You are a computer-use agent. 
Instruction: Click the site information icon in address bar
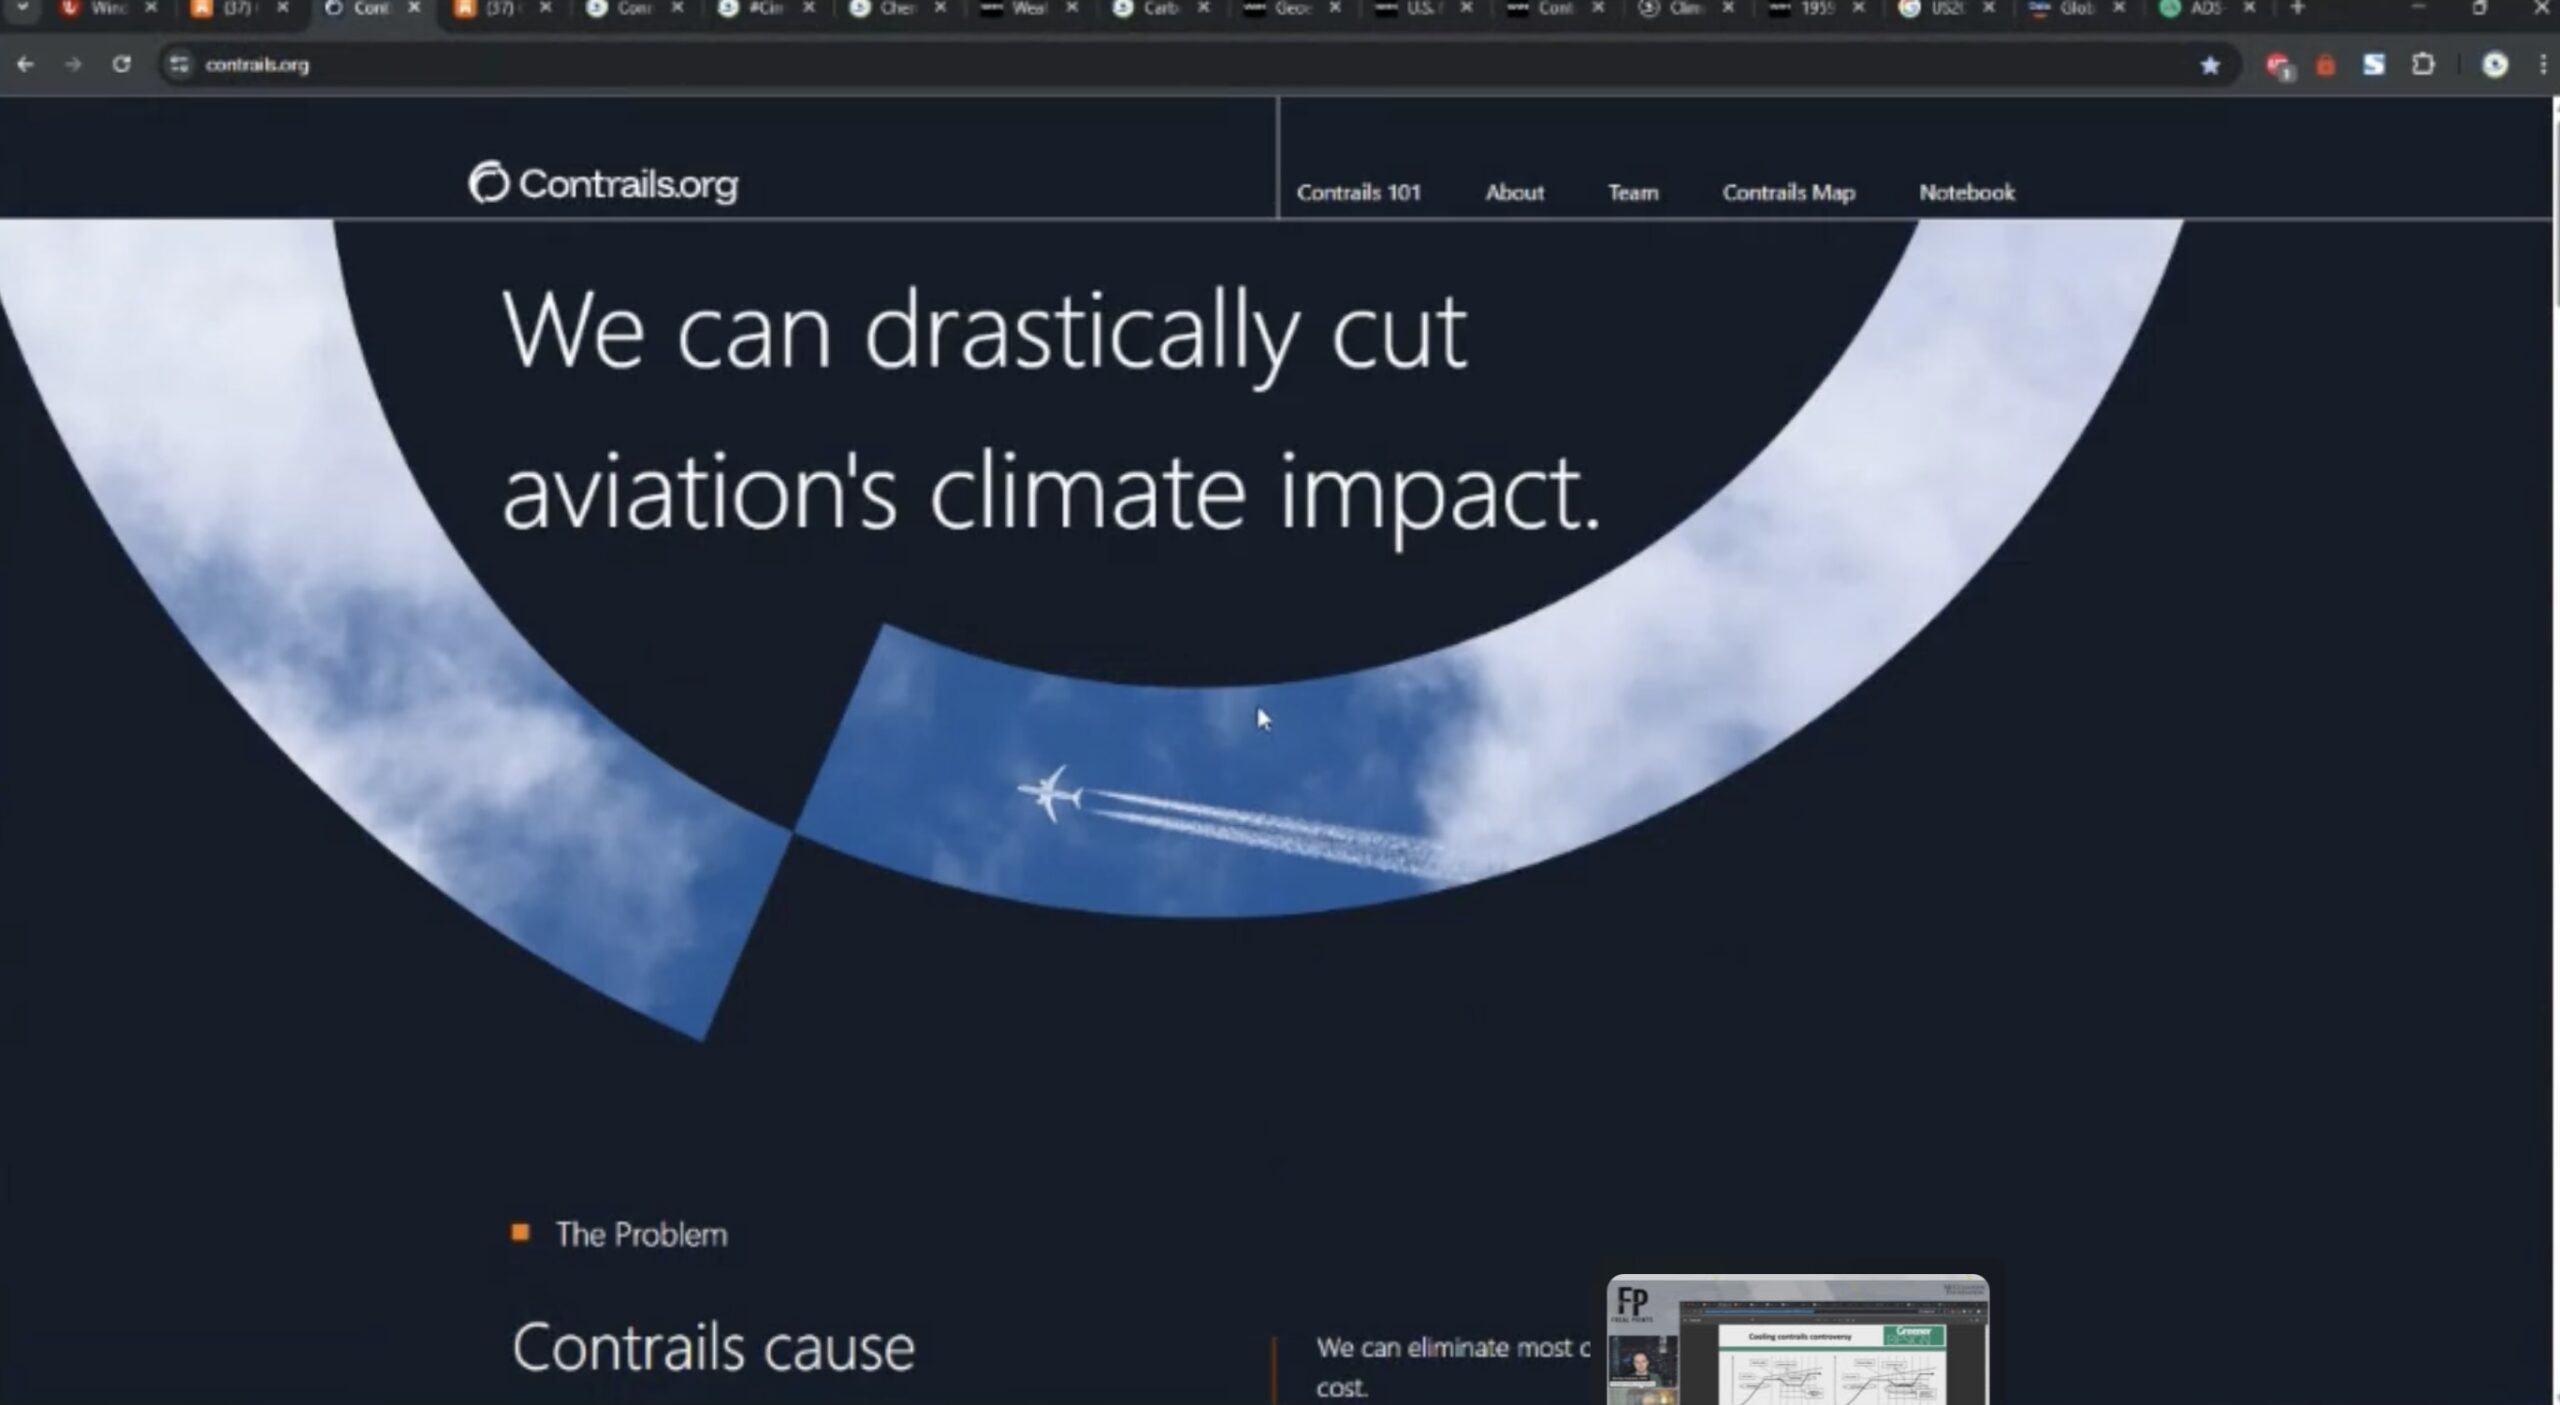(179, 65)
